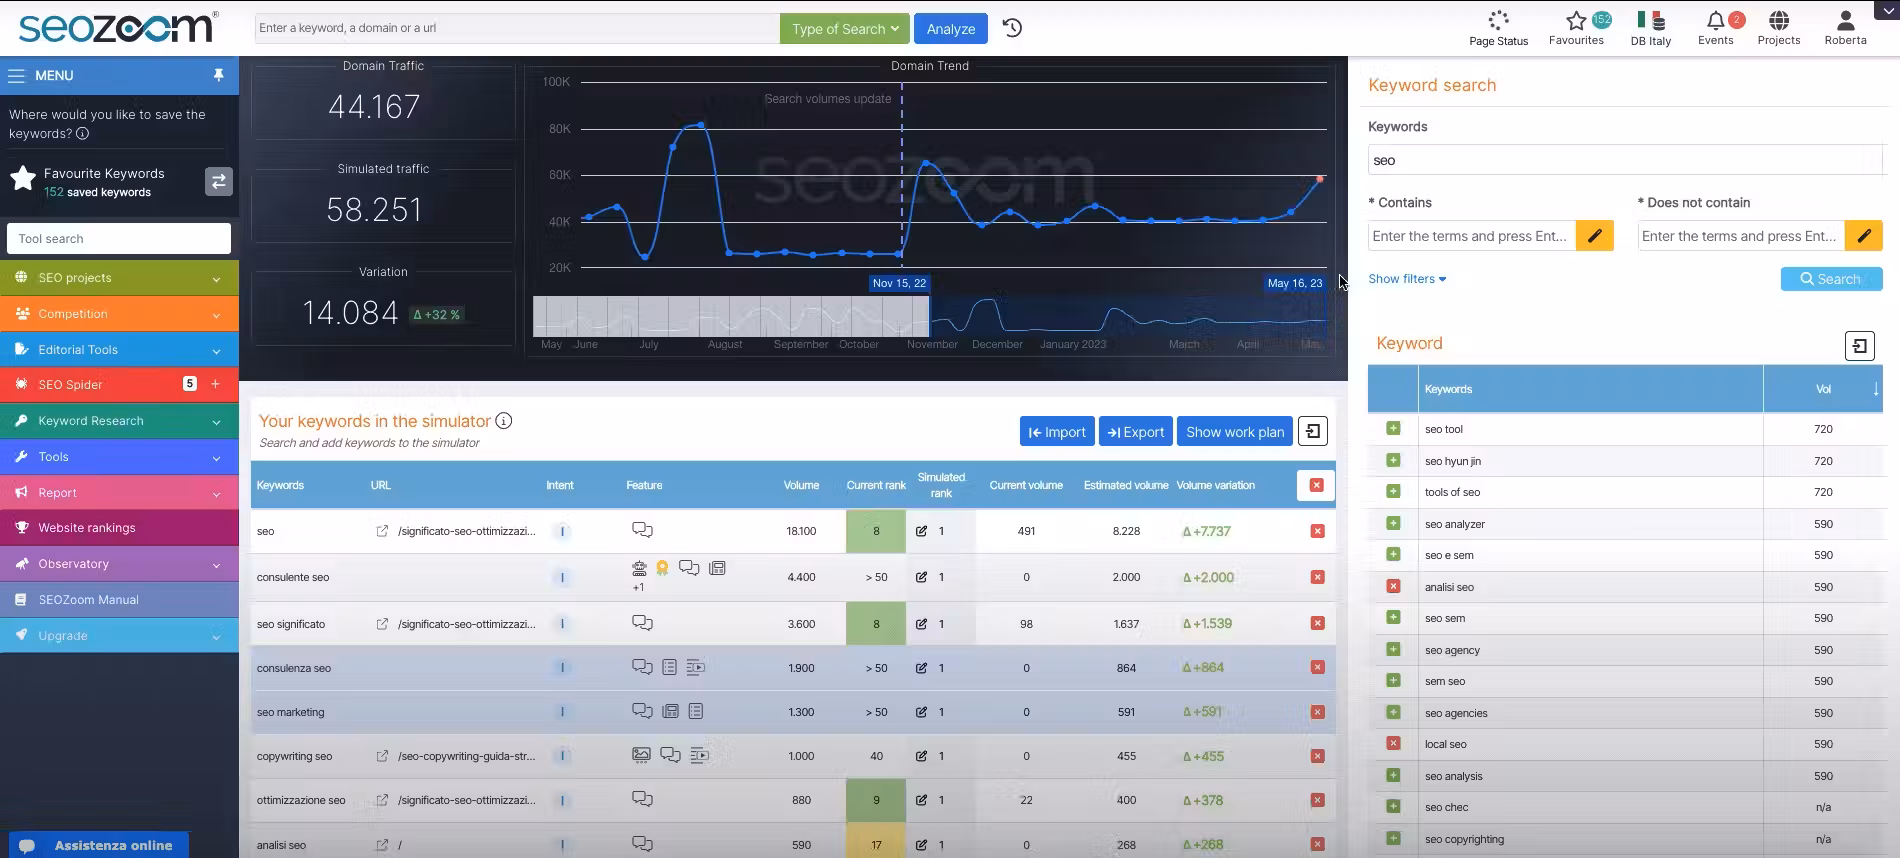Open the seo row URL external link
The height and width of the screenshot is (858, 1900).
tap(382, 531)
